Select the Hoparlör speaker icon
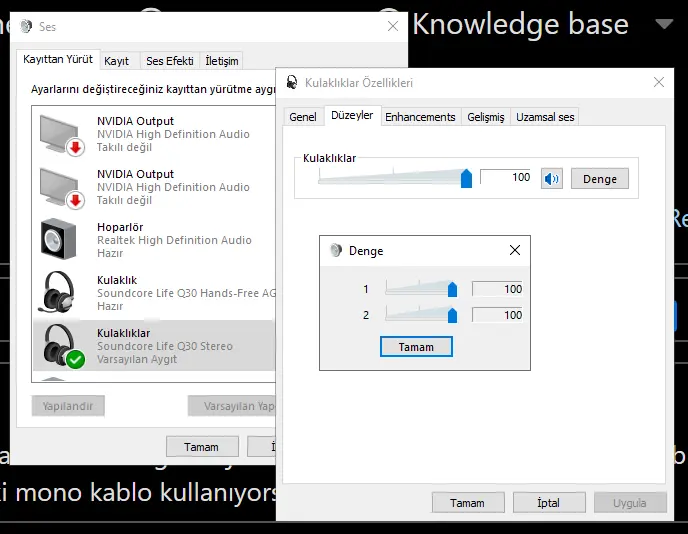This screenshot has width=688, height=534. click(x=58, y=239)
